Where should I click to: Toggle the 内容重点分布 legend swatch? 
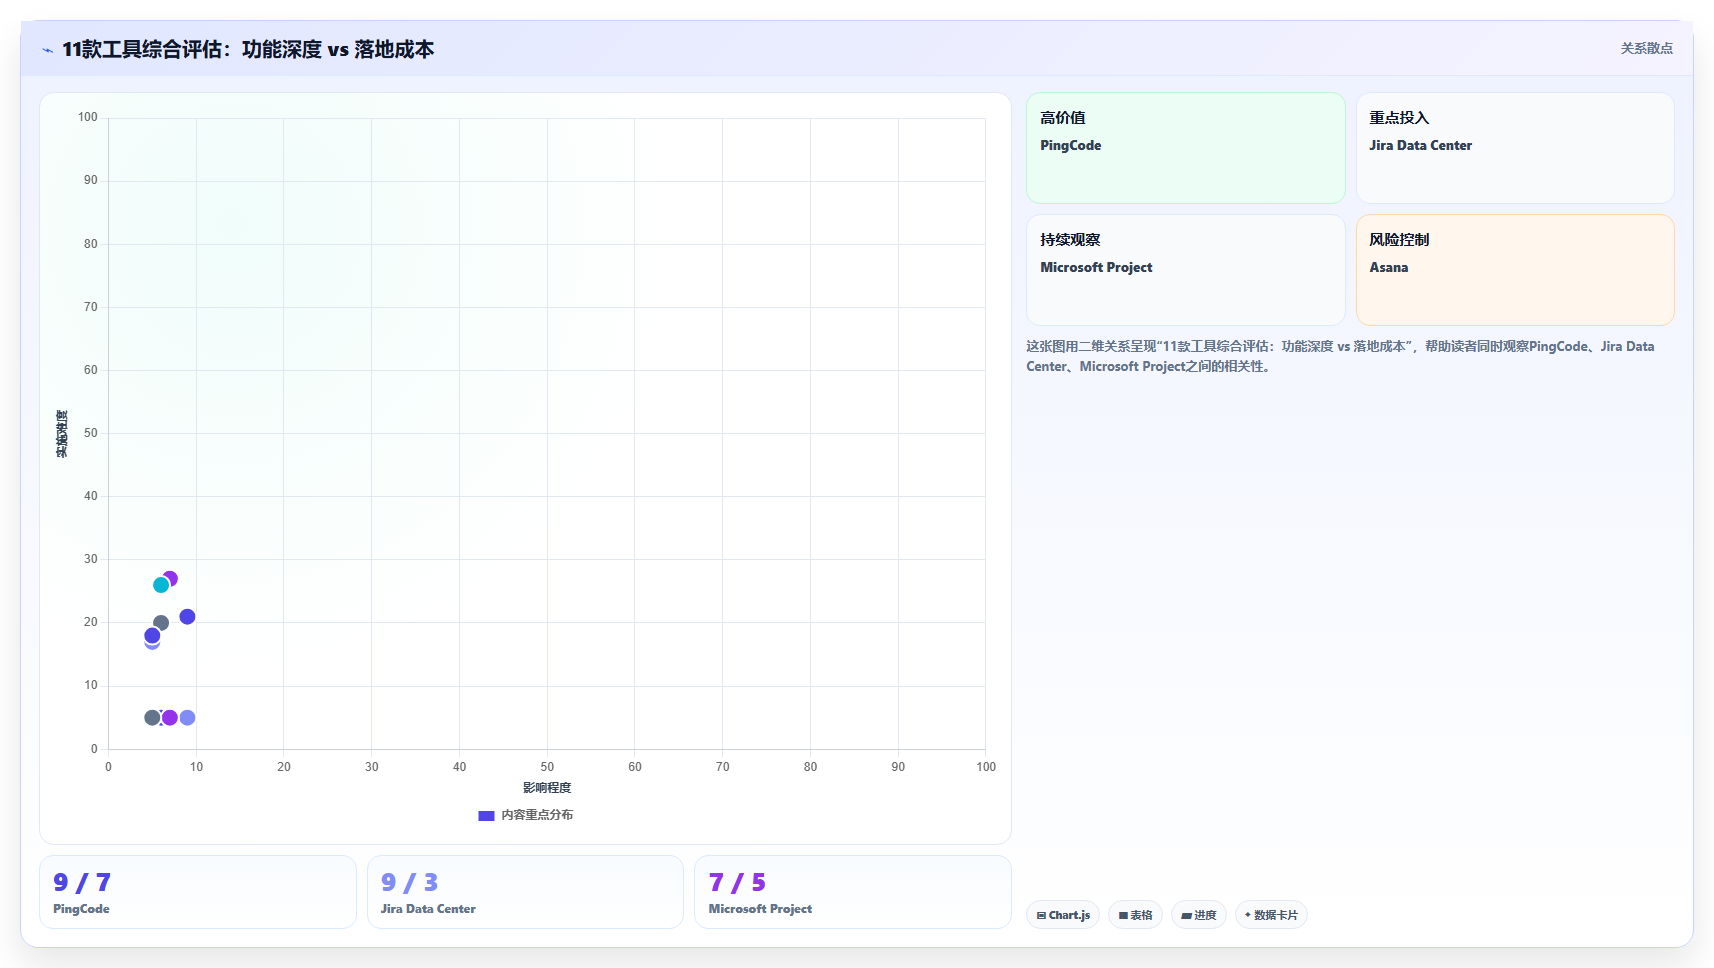coord(486,816)
